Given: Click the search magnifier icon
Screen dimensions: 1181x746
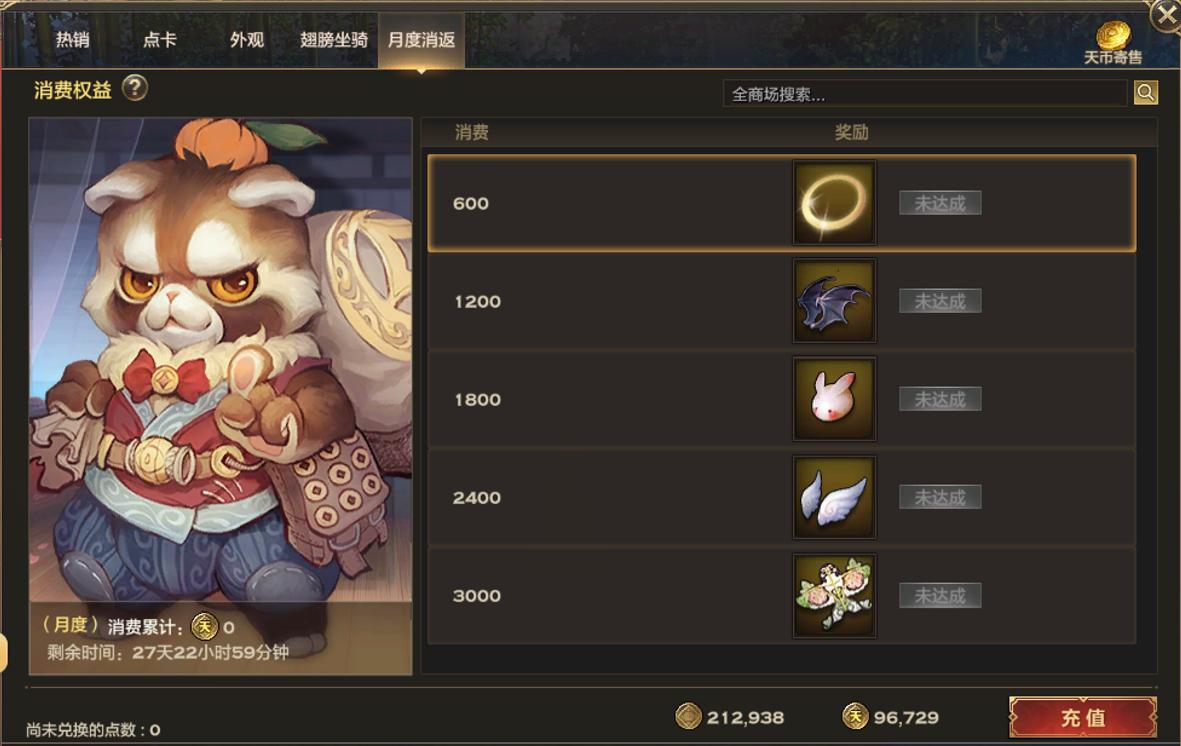Looking at the screenshot, I should pos(1146,93).
